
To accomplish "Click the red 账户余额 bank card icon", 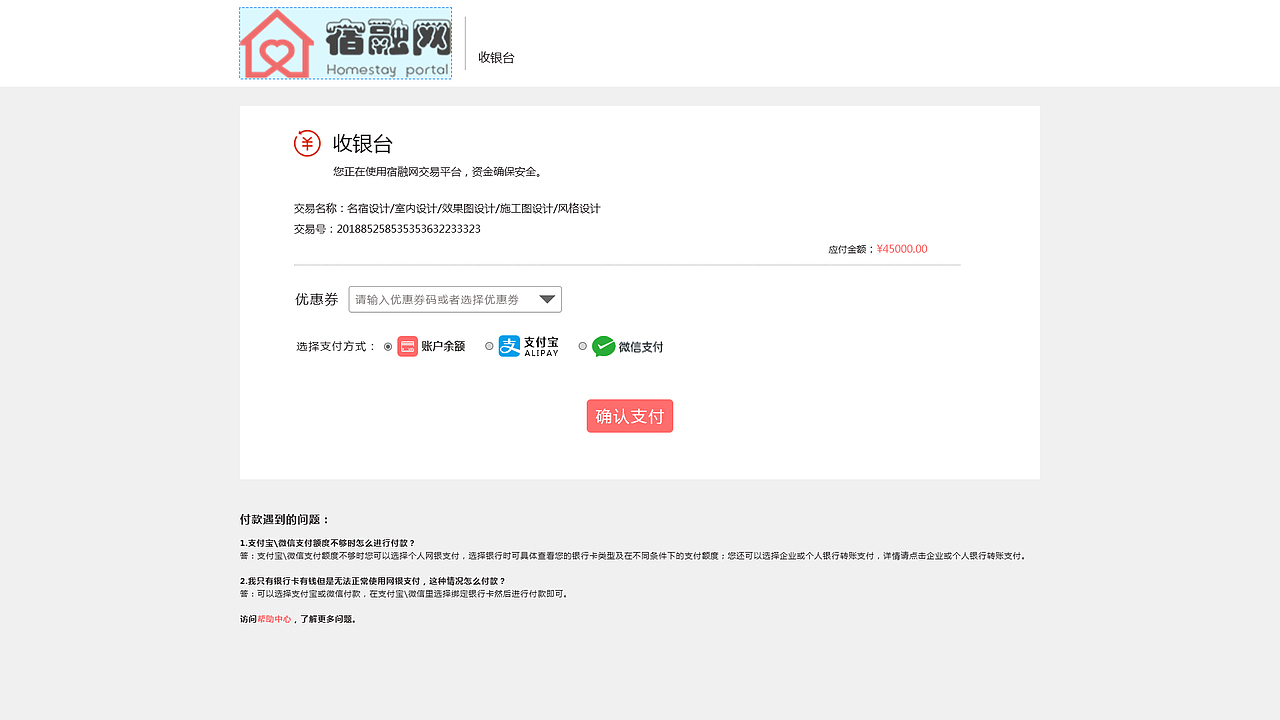I will click(407, 346).
